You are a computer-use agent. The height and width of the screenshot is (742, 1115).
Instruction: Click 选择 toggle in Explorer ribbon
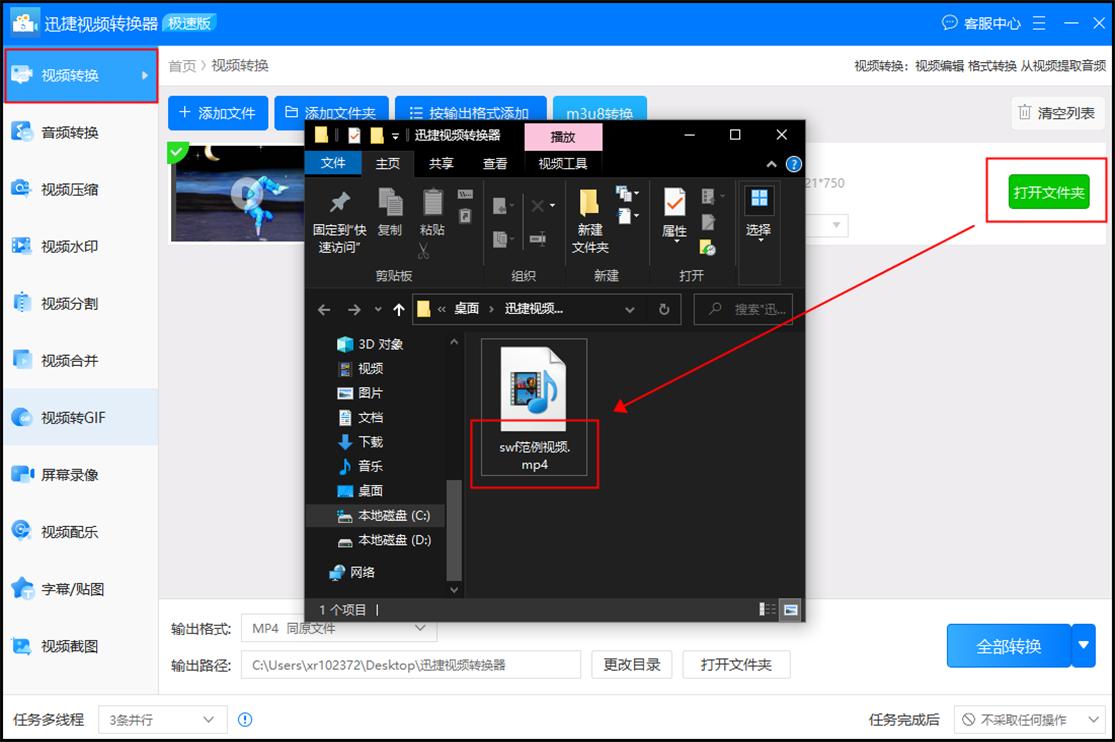pyautogui.click(x=758, y=216)
